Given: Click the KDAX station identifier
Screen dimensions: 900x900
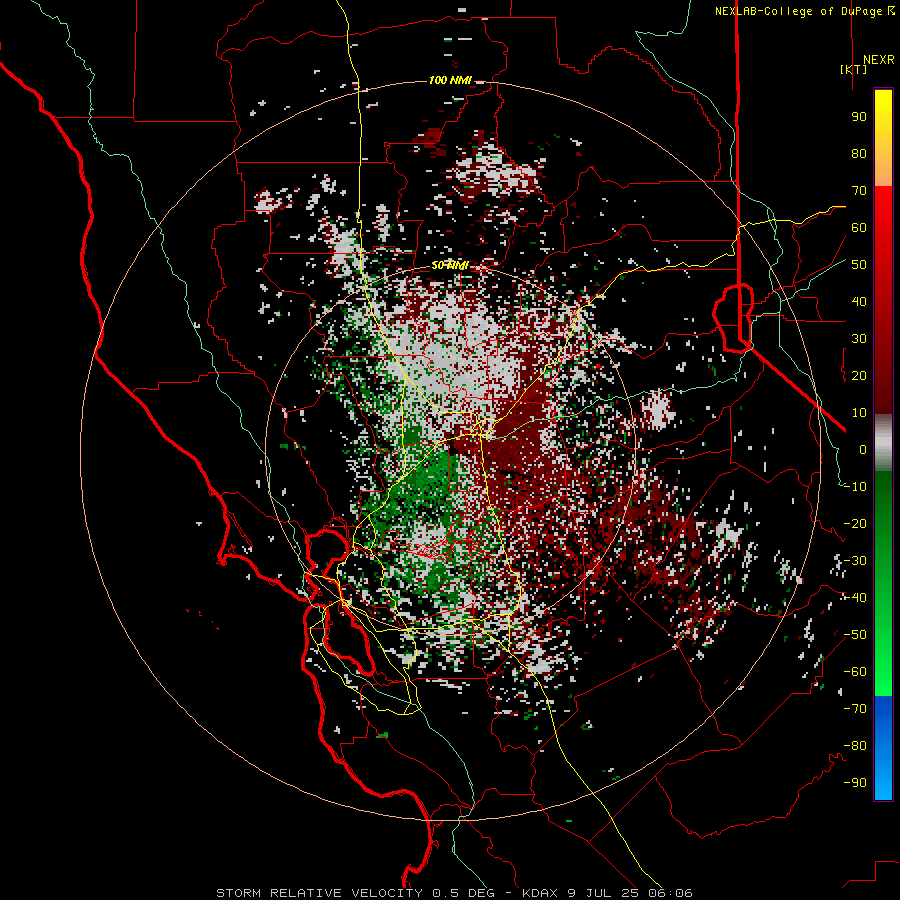Looking at the screenshot, I should pos(542,893).
